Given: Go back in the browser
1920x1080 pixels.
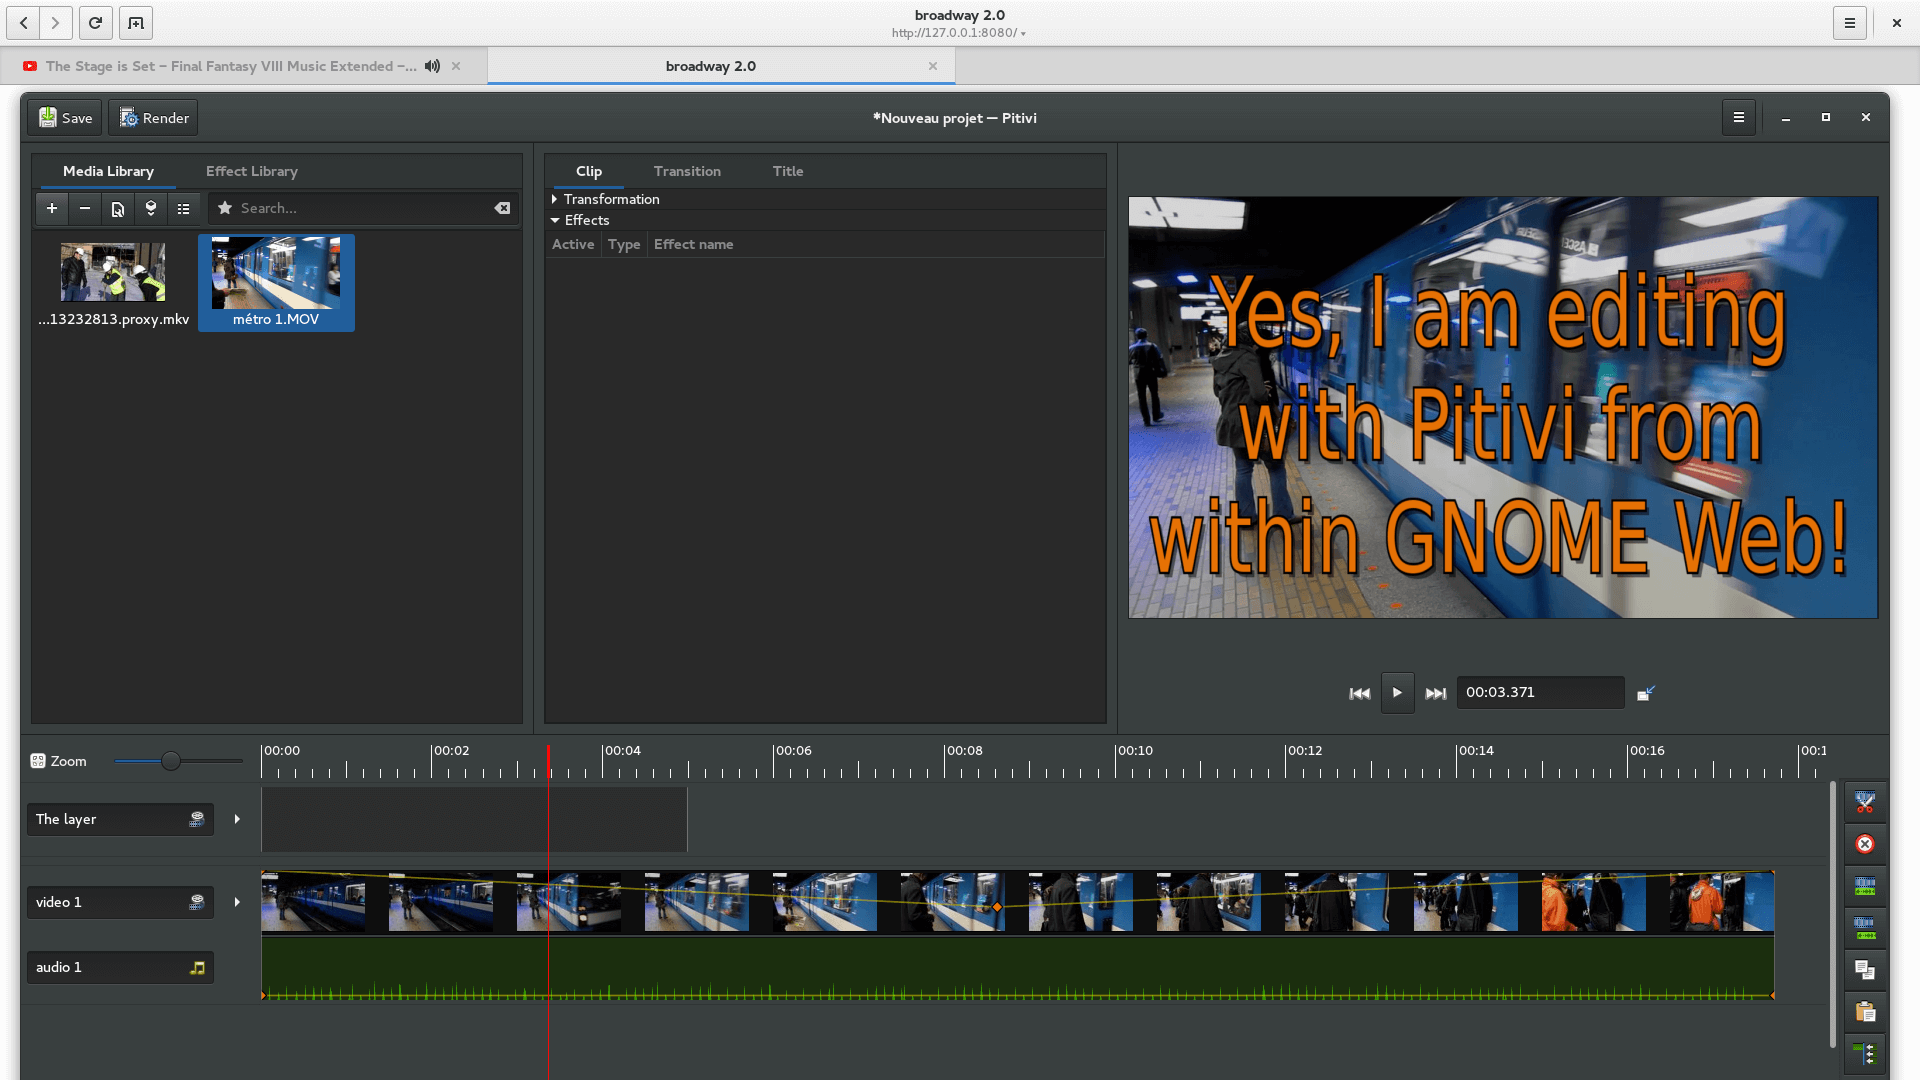Looking at the screenshot, I should coord(23,23).
